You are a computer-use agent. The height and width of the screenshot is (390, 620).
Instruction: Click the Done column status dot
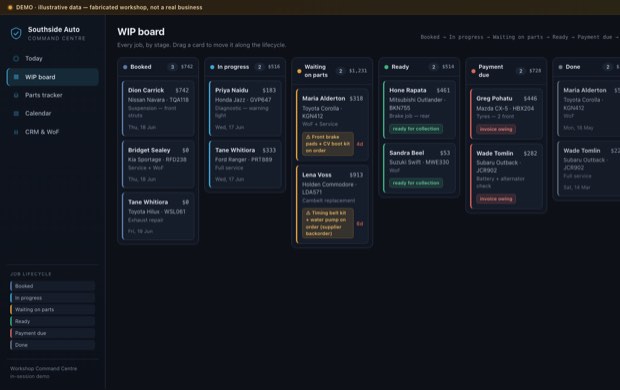point(560,67)
